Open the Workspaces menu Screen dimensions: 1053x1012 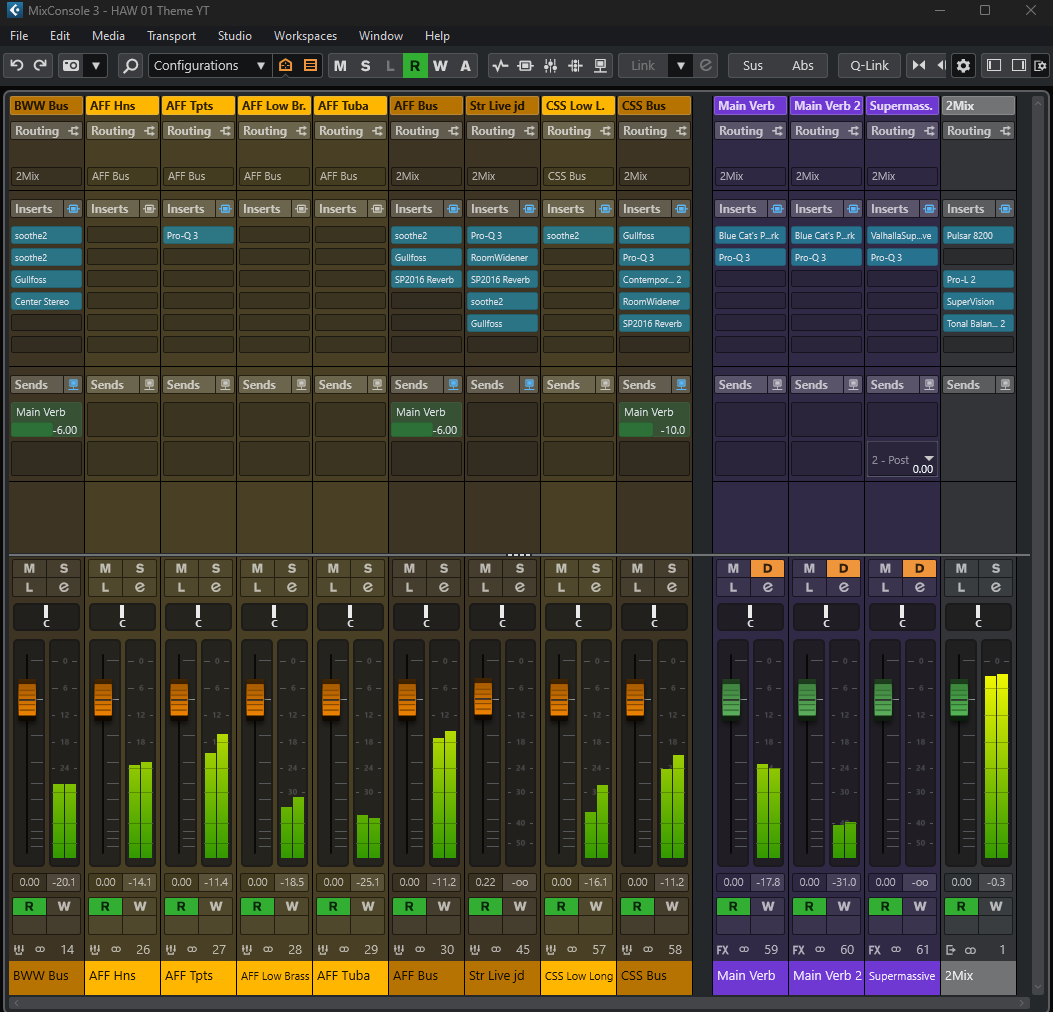pos(305,36)
